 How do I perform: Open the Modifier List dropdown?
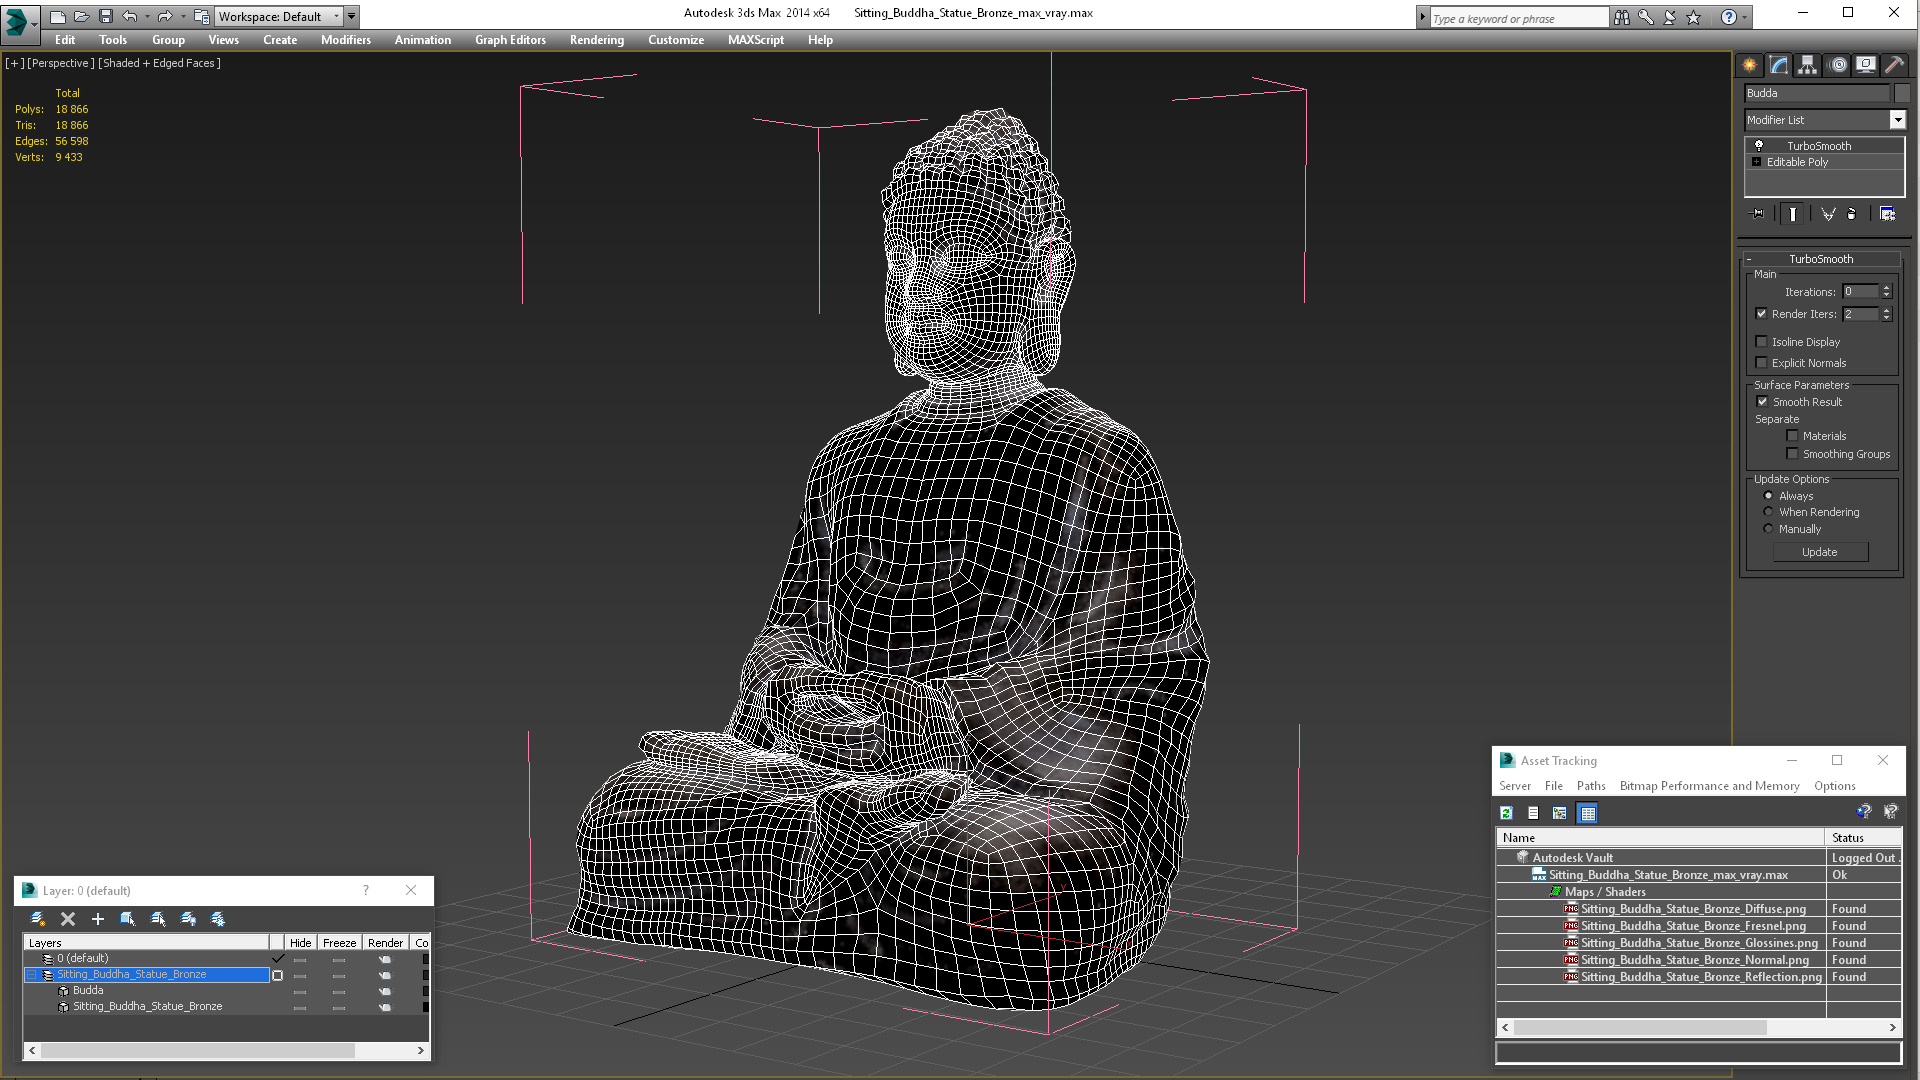[x=1897, y=120]
